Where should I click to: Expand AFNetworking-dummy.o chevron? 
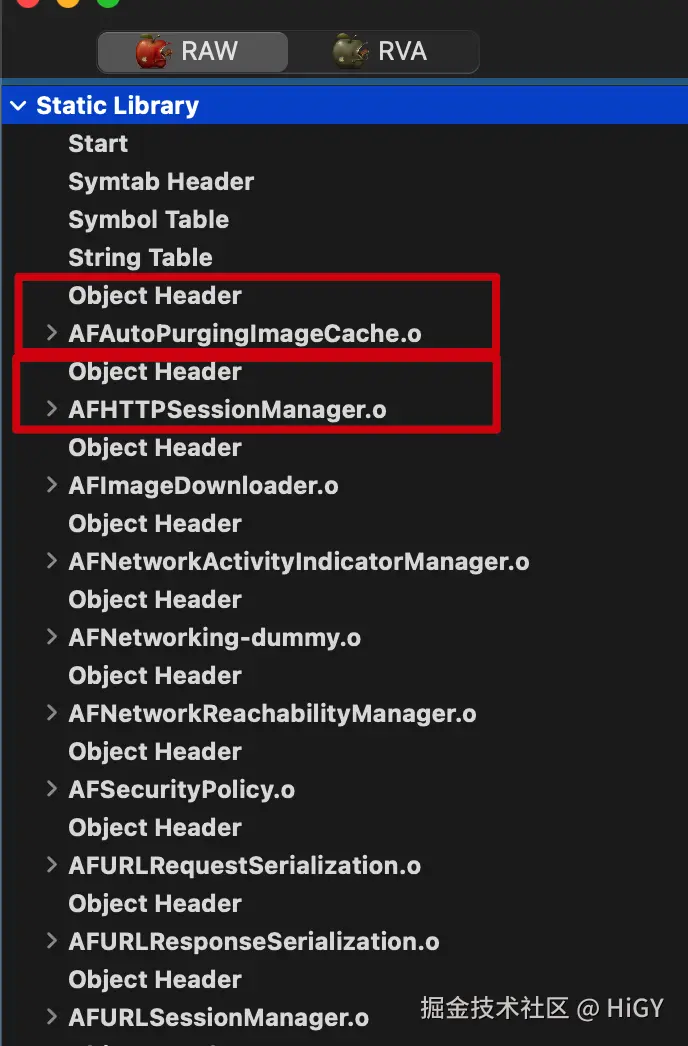tap(52, 637)
